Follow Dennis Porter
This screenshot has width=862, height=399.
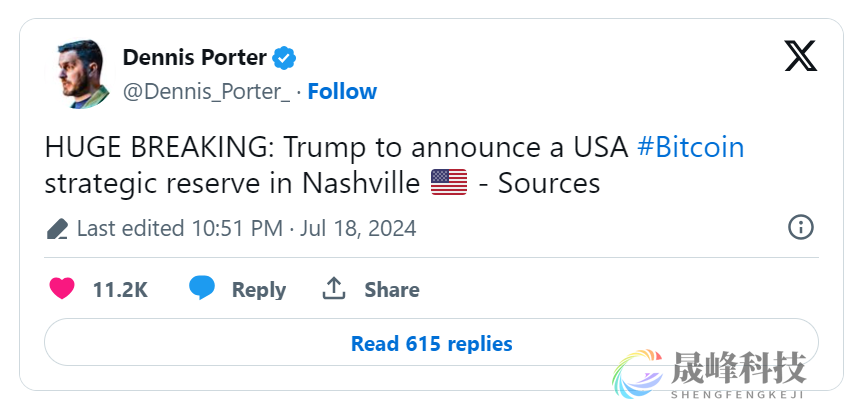(x=342, y=91)
